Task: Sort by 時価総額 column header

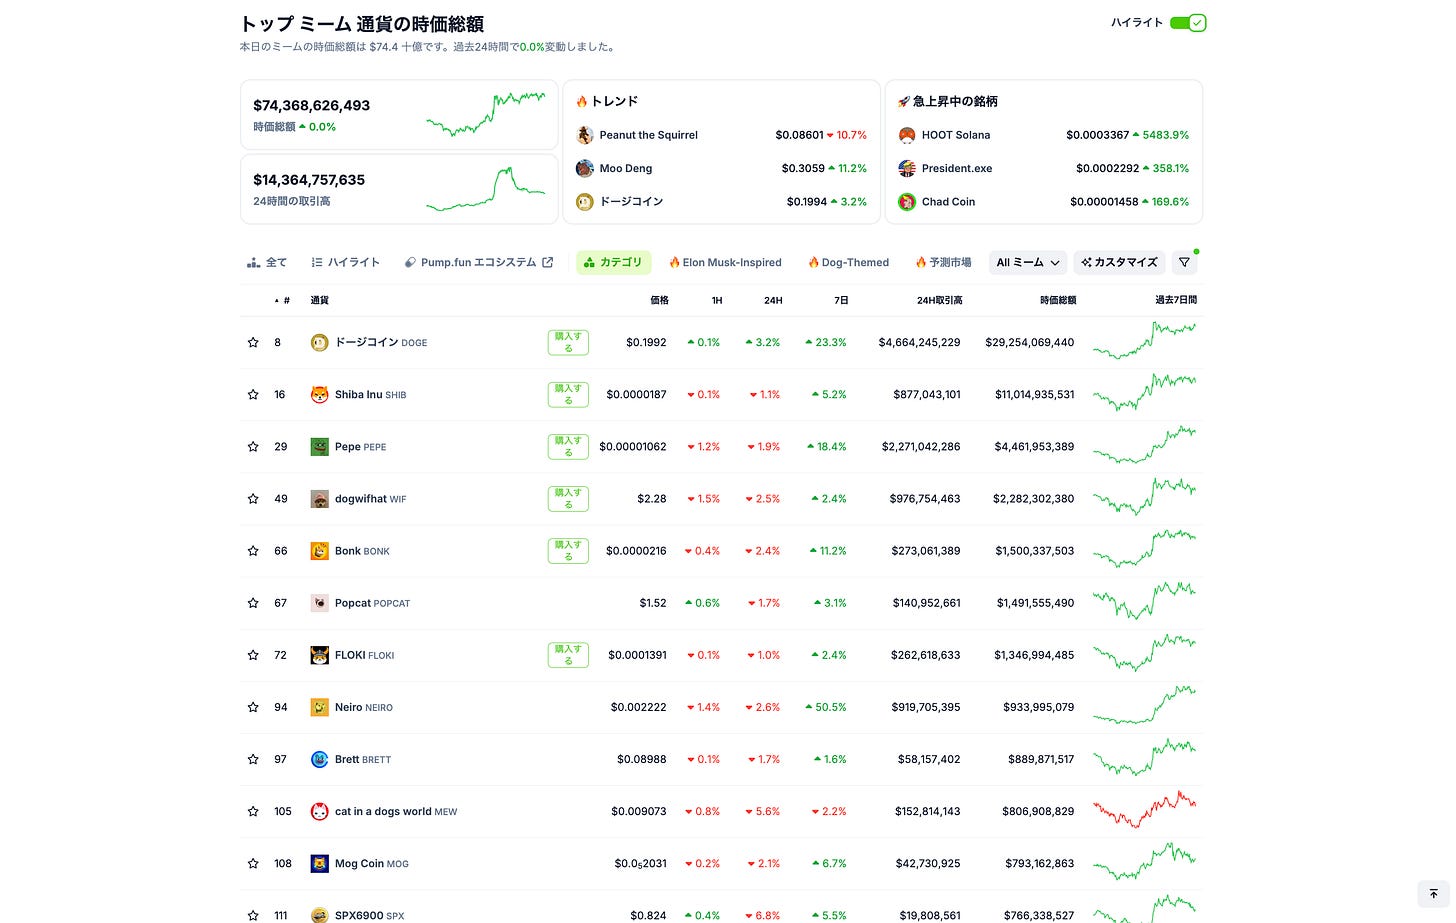Action: click(x=1058, y=300)
